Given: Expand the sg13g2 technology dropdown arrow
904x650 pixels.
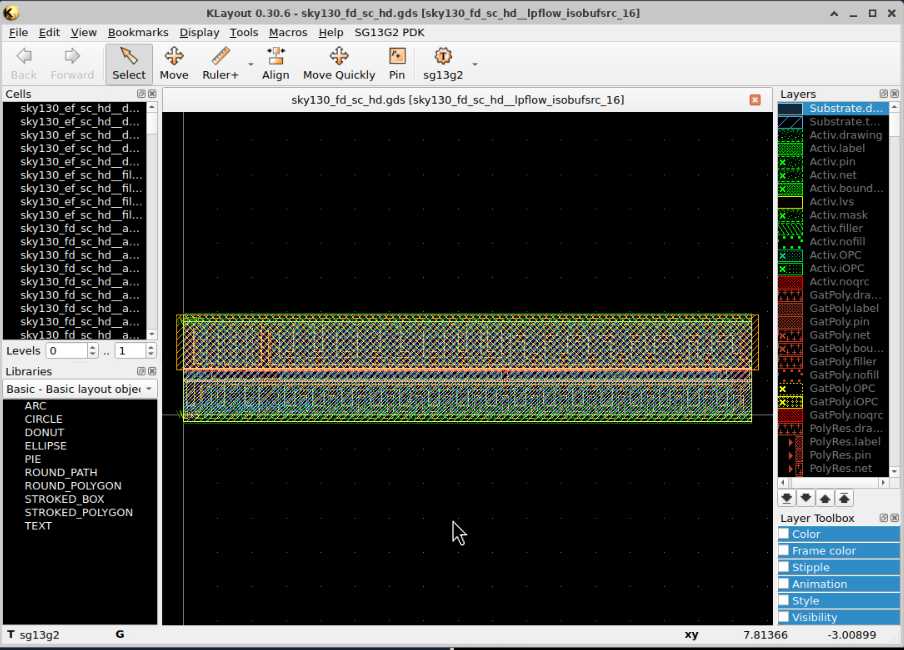Looking at the screenshot, I should (474, 64).
